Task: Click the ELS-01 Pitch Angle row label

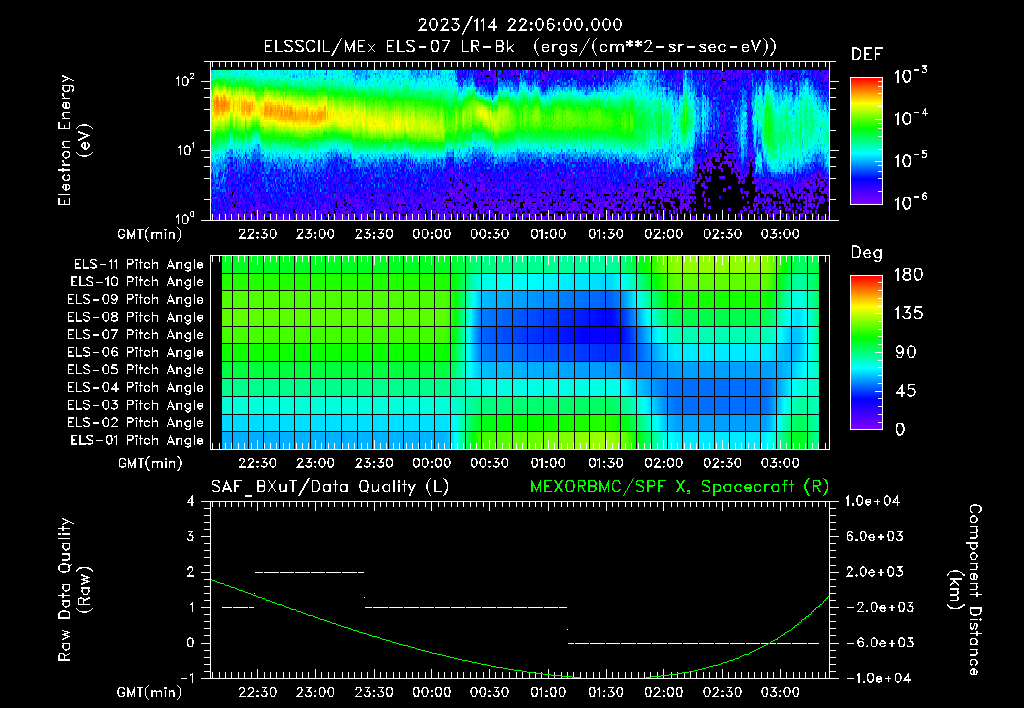Action: pyautogui.click(x=137, y=440)
